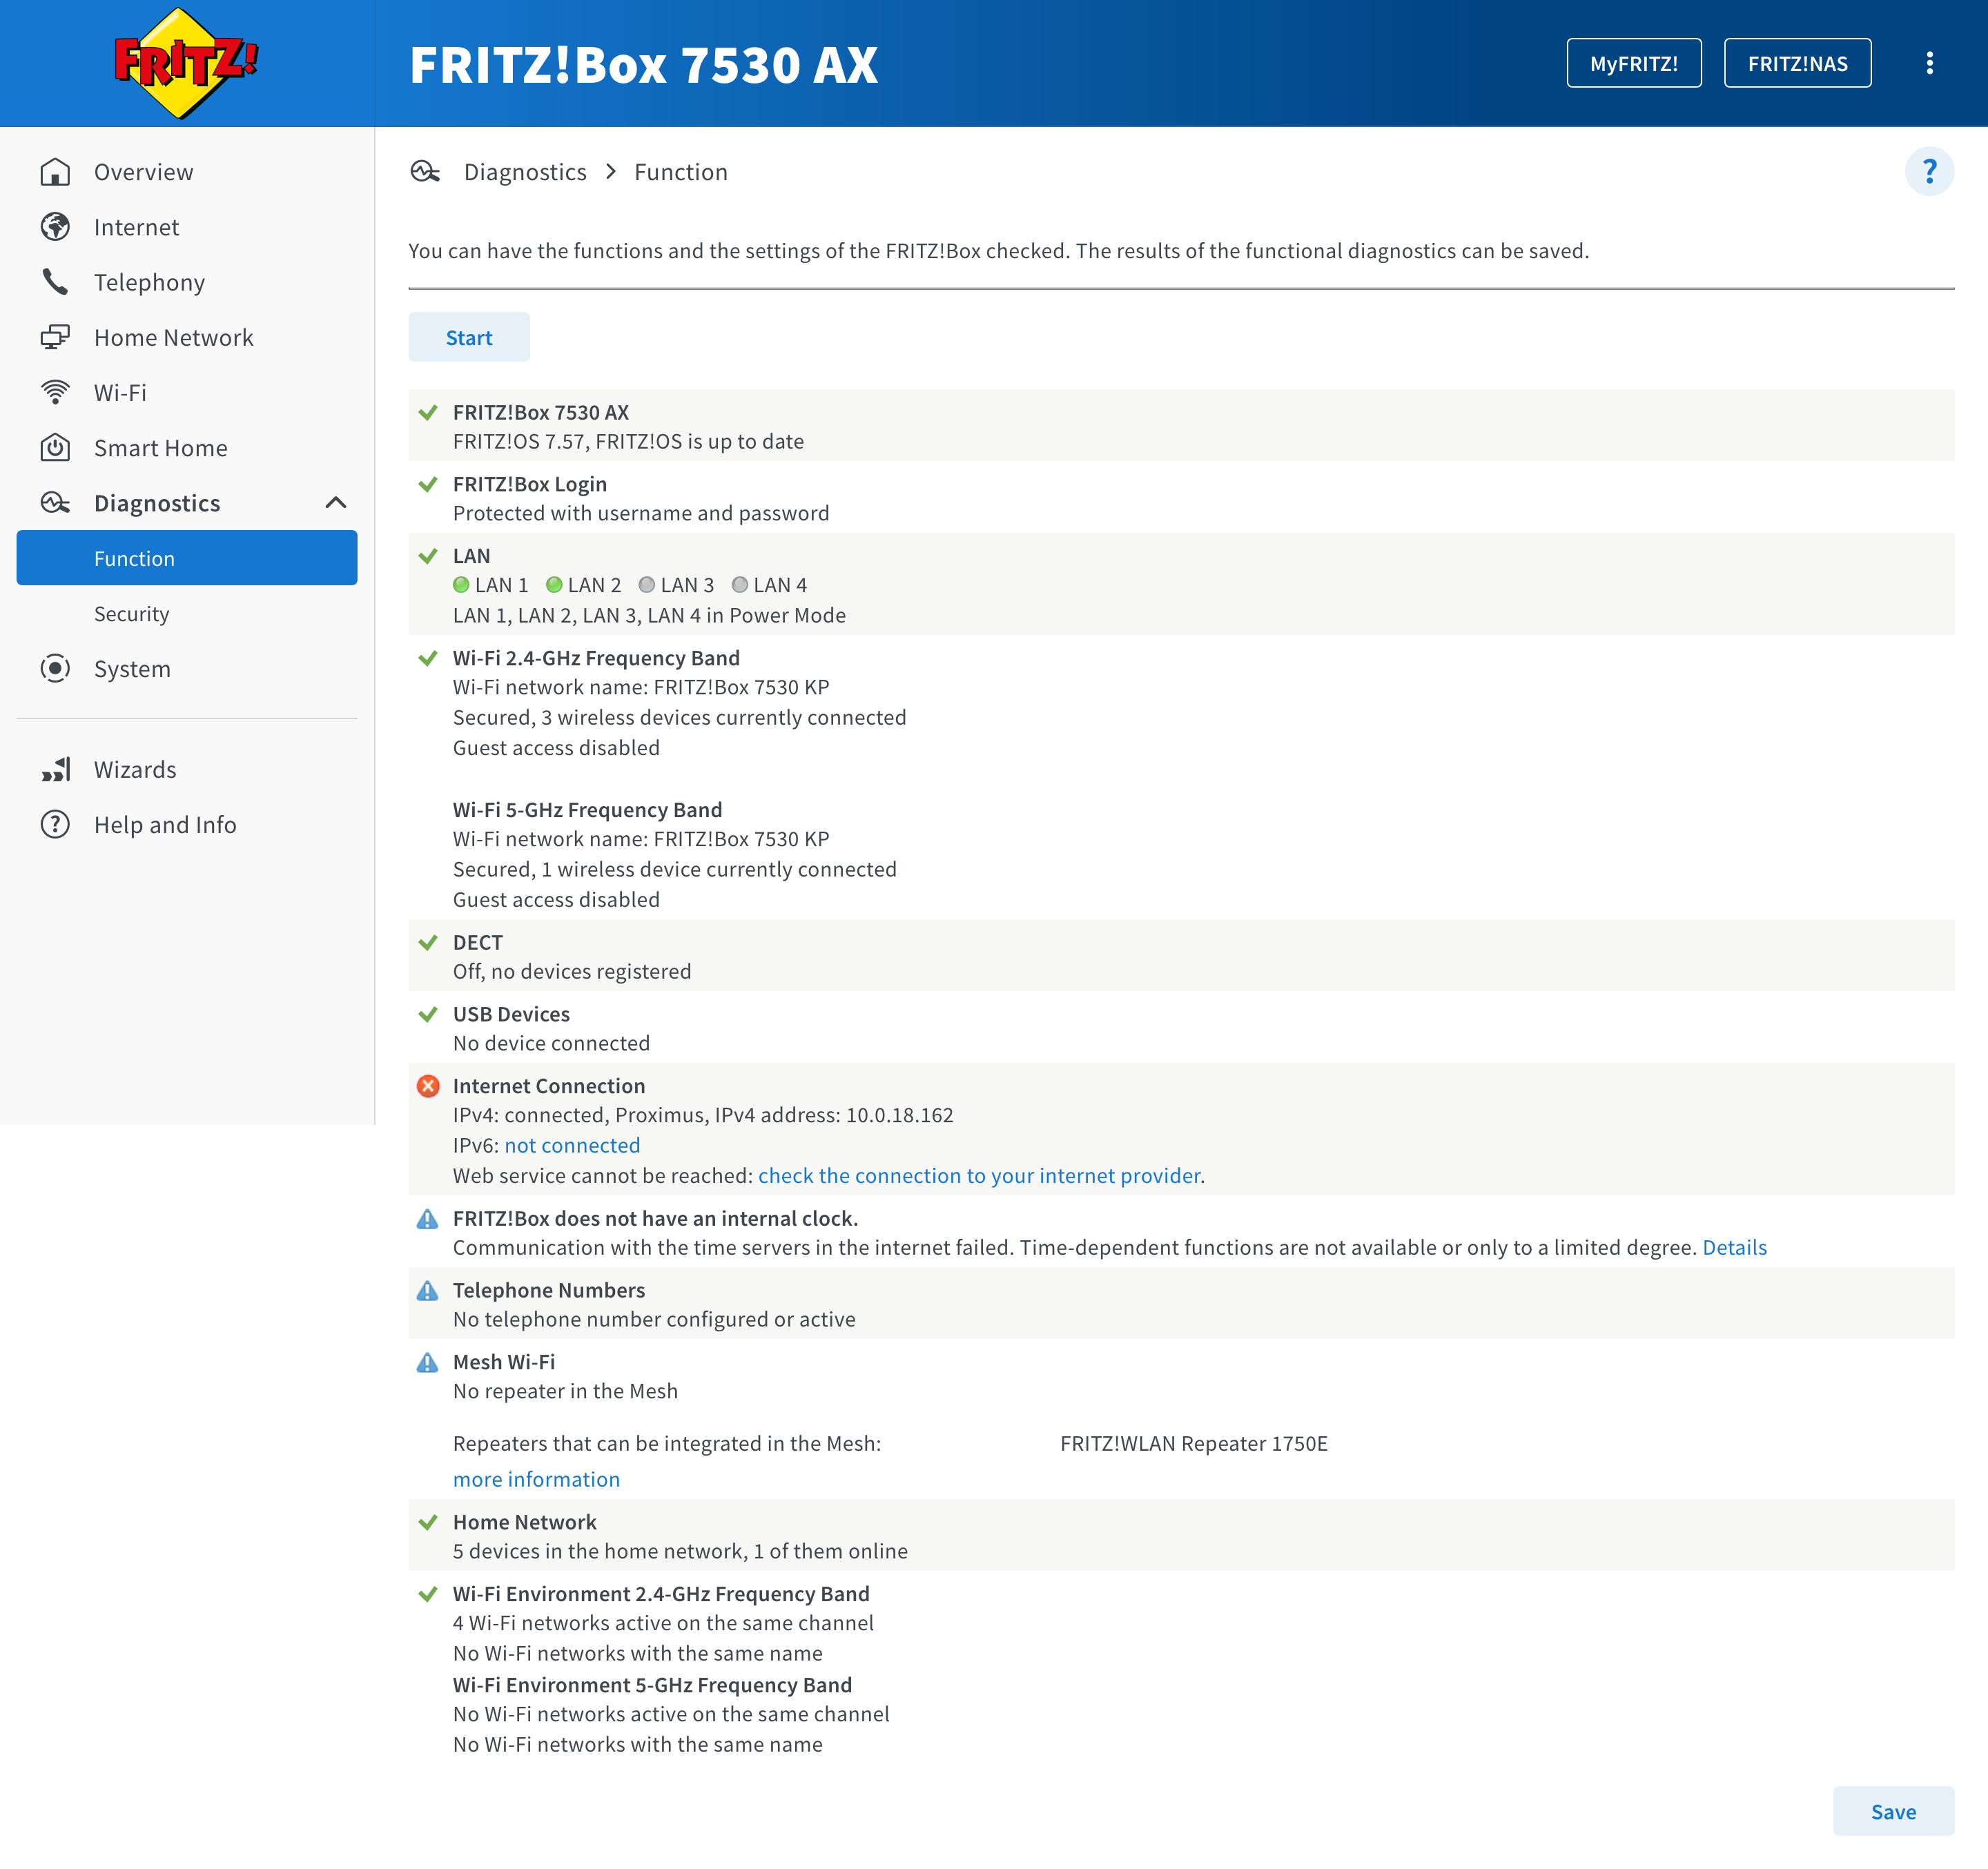Open FRITZ!NAS from the header
Viewport: 1988px width, 1869px height.
coord(1797,63)
